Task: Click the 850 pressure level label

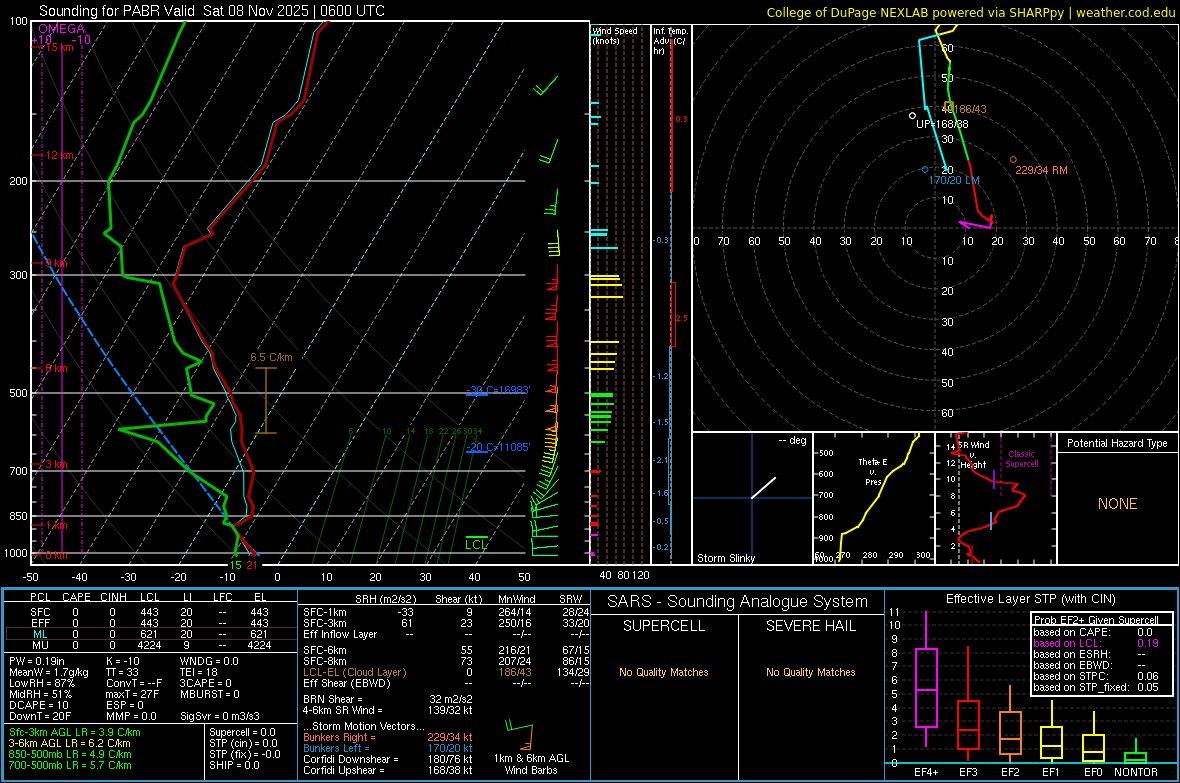Action: 18,516
